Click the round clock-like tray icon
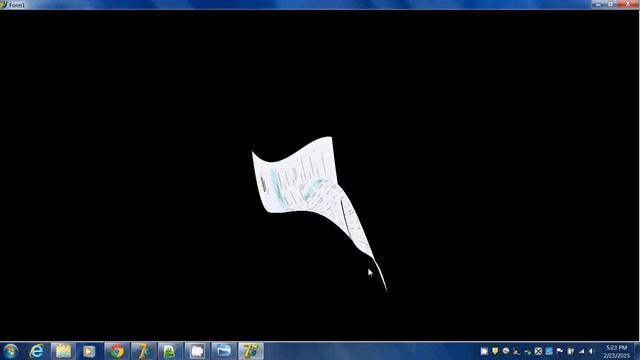This screenshot has width=640, height=360. [x=506, y=351]
